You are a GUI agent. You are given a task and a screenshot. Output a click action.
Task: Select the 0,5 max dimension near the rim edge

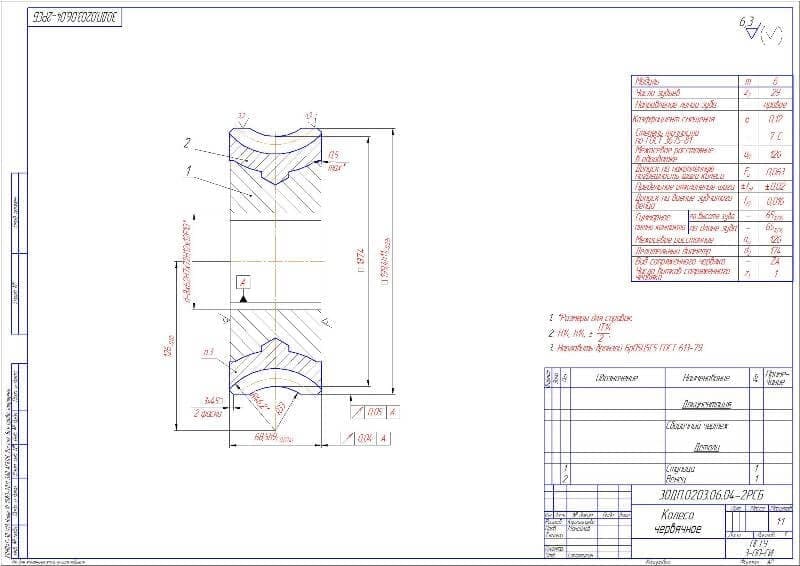click(336, 161)
